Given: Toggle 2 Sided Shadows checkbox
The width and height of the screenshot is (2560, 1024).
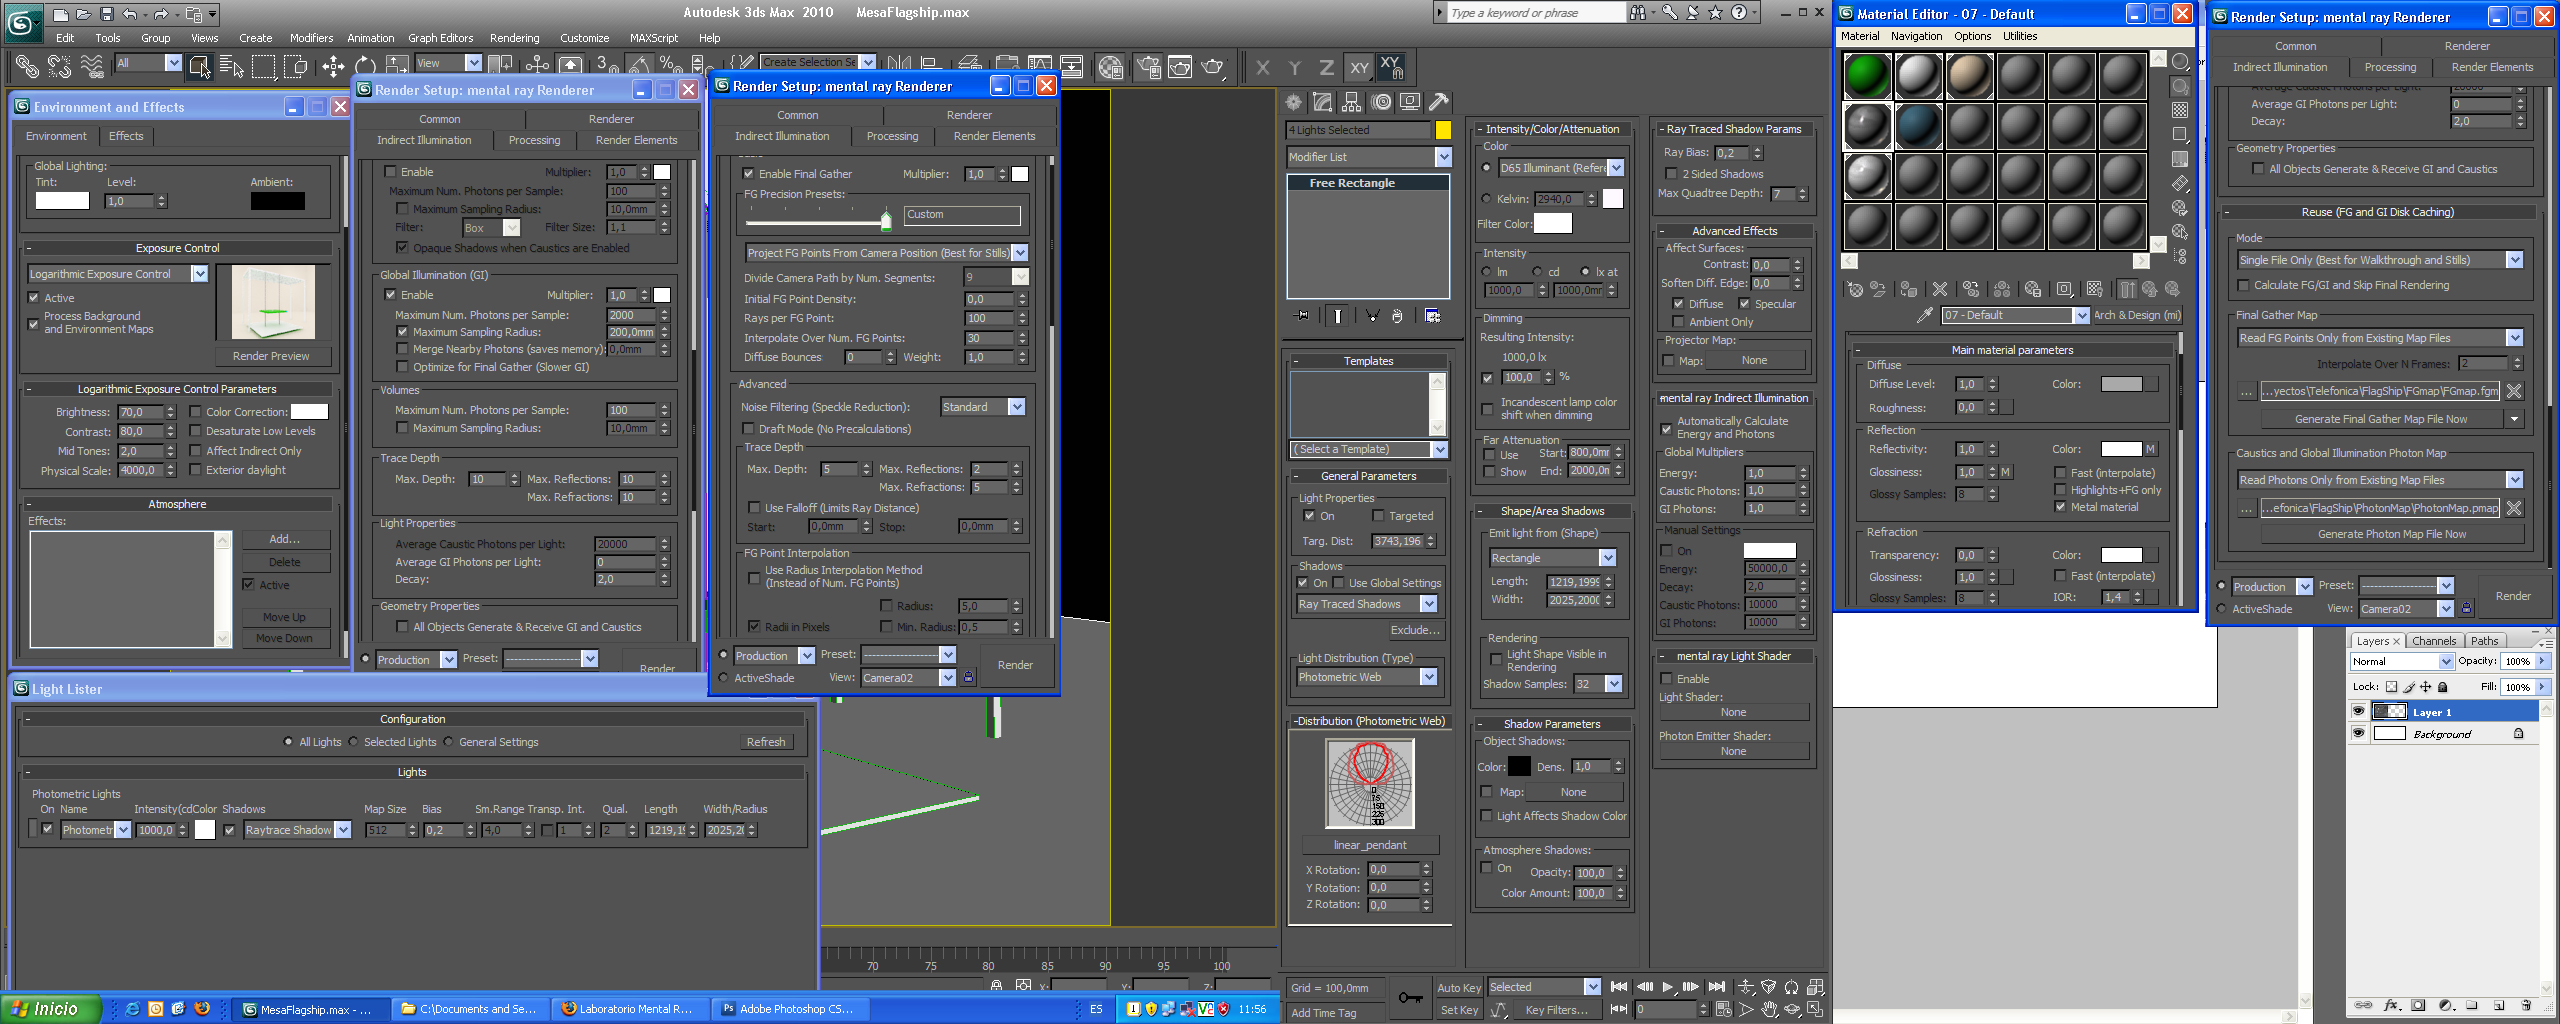Looking at the screenshot, I should (x=1671, y=174).
